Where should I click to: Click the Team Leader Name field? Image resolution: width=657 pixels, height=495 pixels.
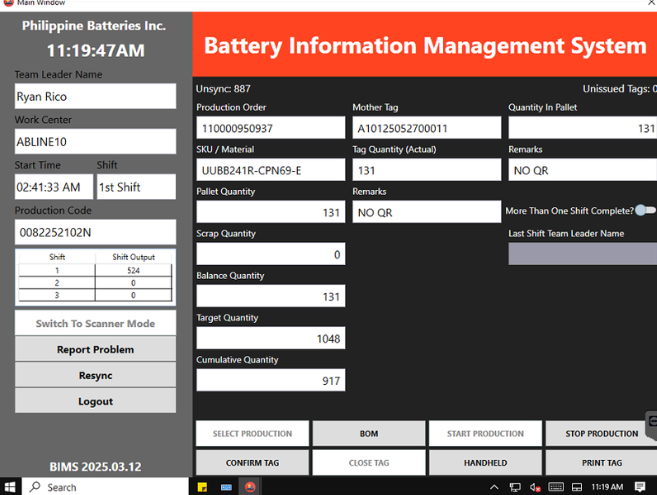pos(96,96)
